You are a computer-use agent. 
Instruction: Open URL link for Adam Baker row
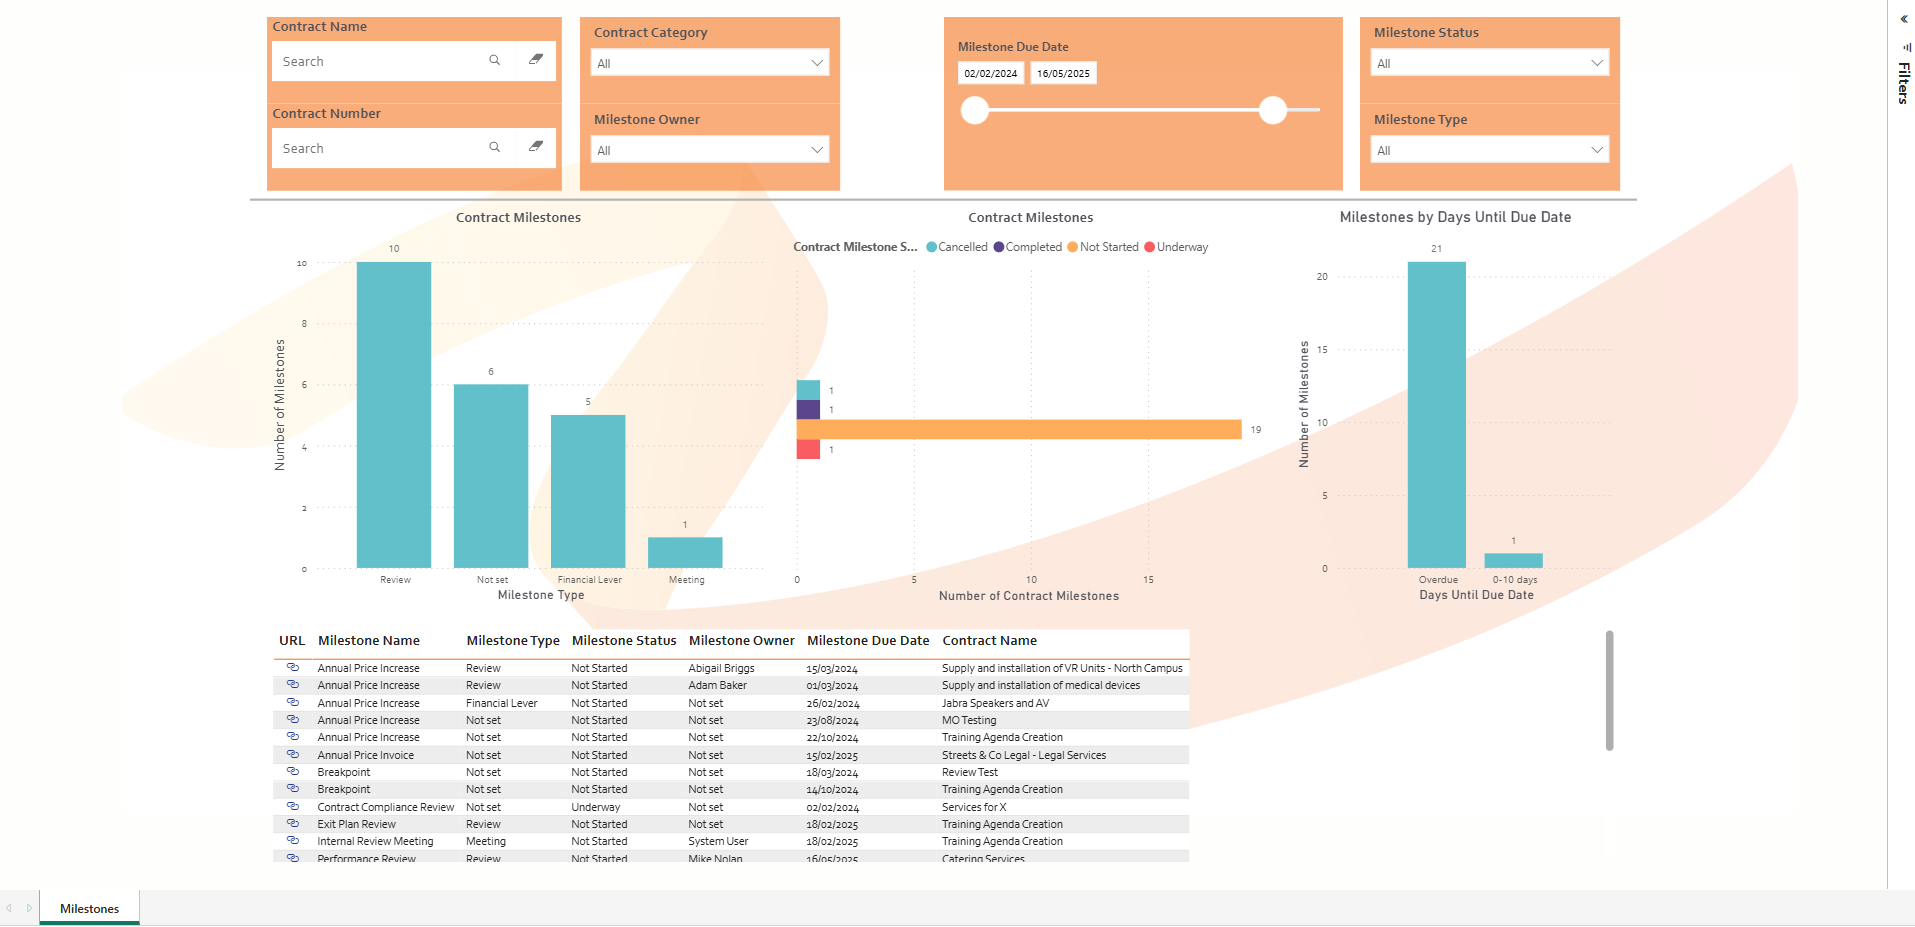coord(293,685)
